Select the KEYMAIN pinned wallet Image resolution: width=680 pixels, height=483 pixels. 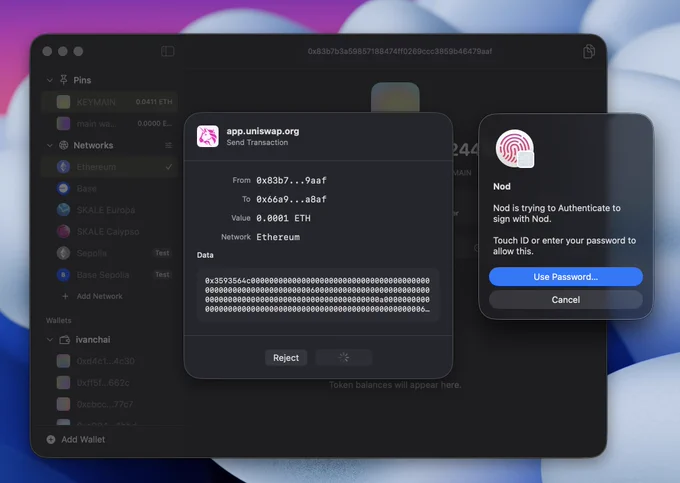coord(110,102)
